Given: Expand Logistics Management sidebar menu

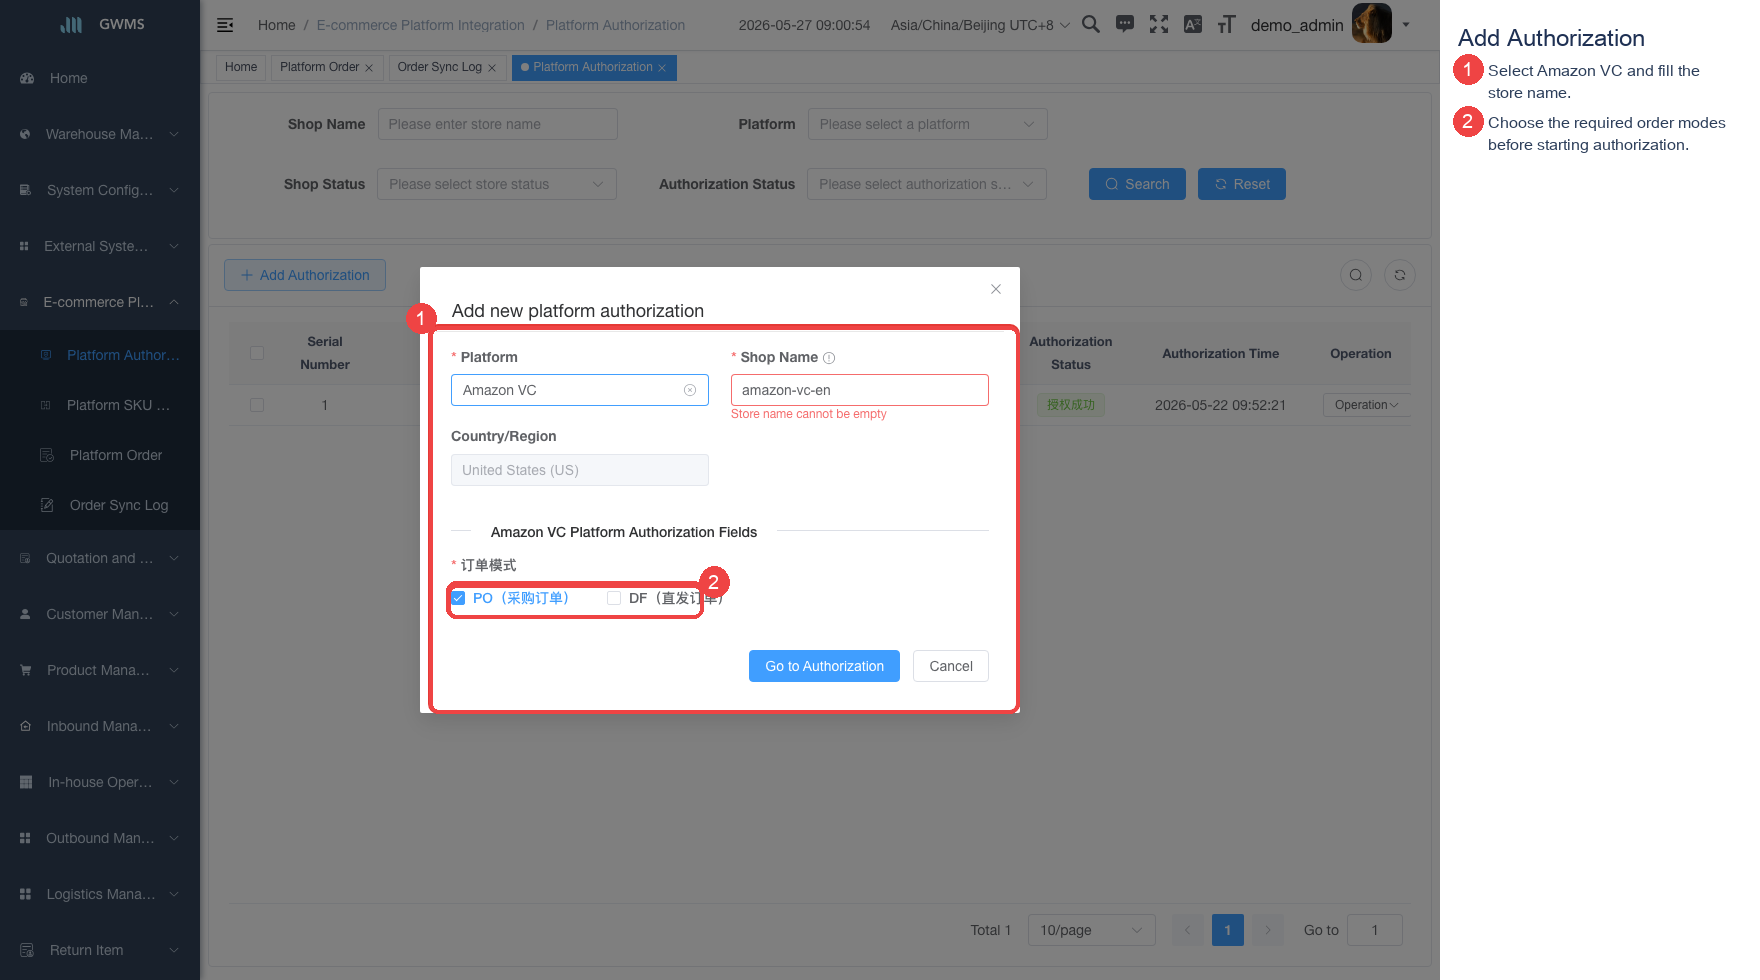Looking at the screenshot, I should tap(100, 894).
